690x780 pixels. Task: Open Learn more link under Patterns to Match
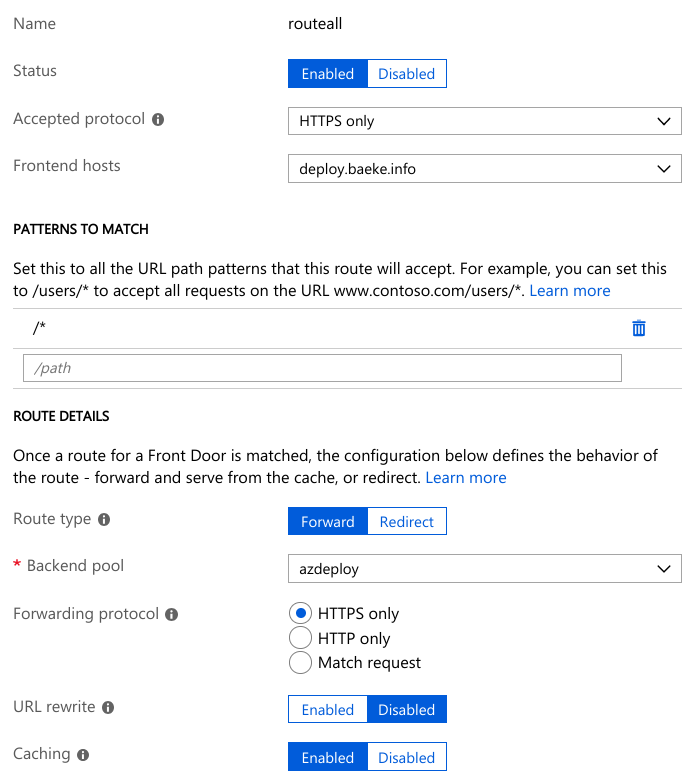[570, 291]
